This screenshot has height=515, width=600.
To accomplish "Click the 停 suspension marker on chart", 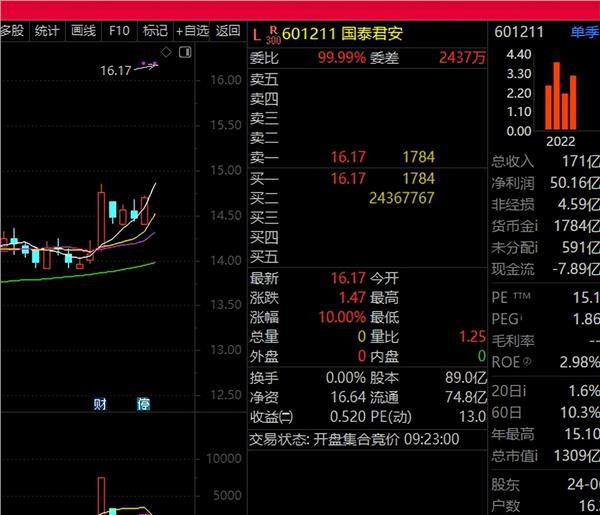I will 143,404.
